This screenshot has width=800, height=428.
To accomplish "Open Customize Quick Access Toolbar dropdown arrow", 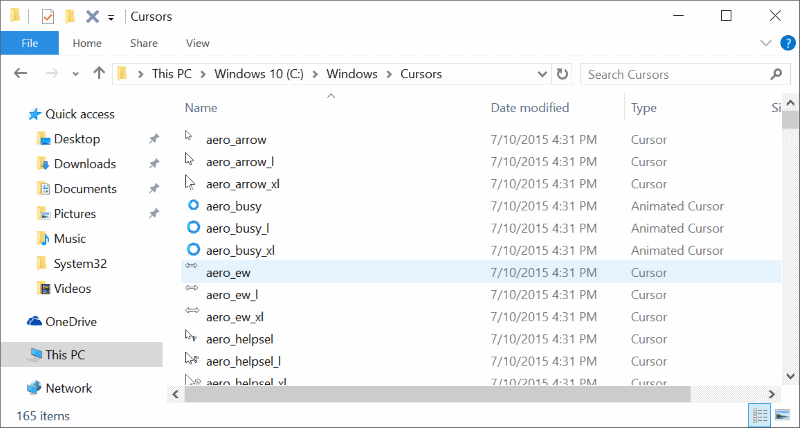I will (x=111, y=18).
